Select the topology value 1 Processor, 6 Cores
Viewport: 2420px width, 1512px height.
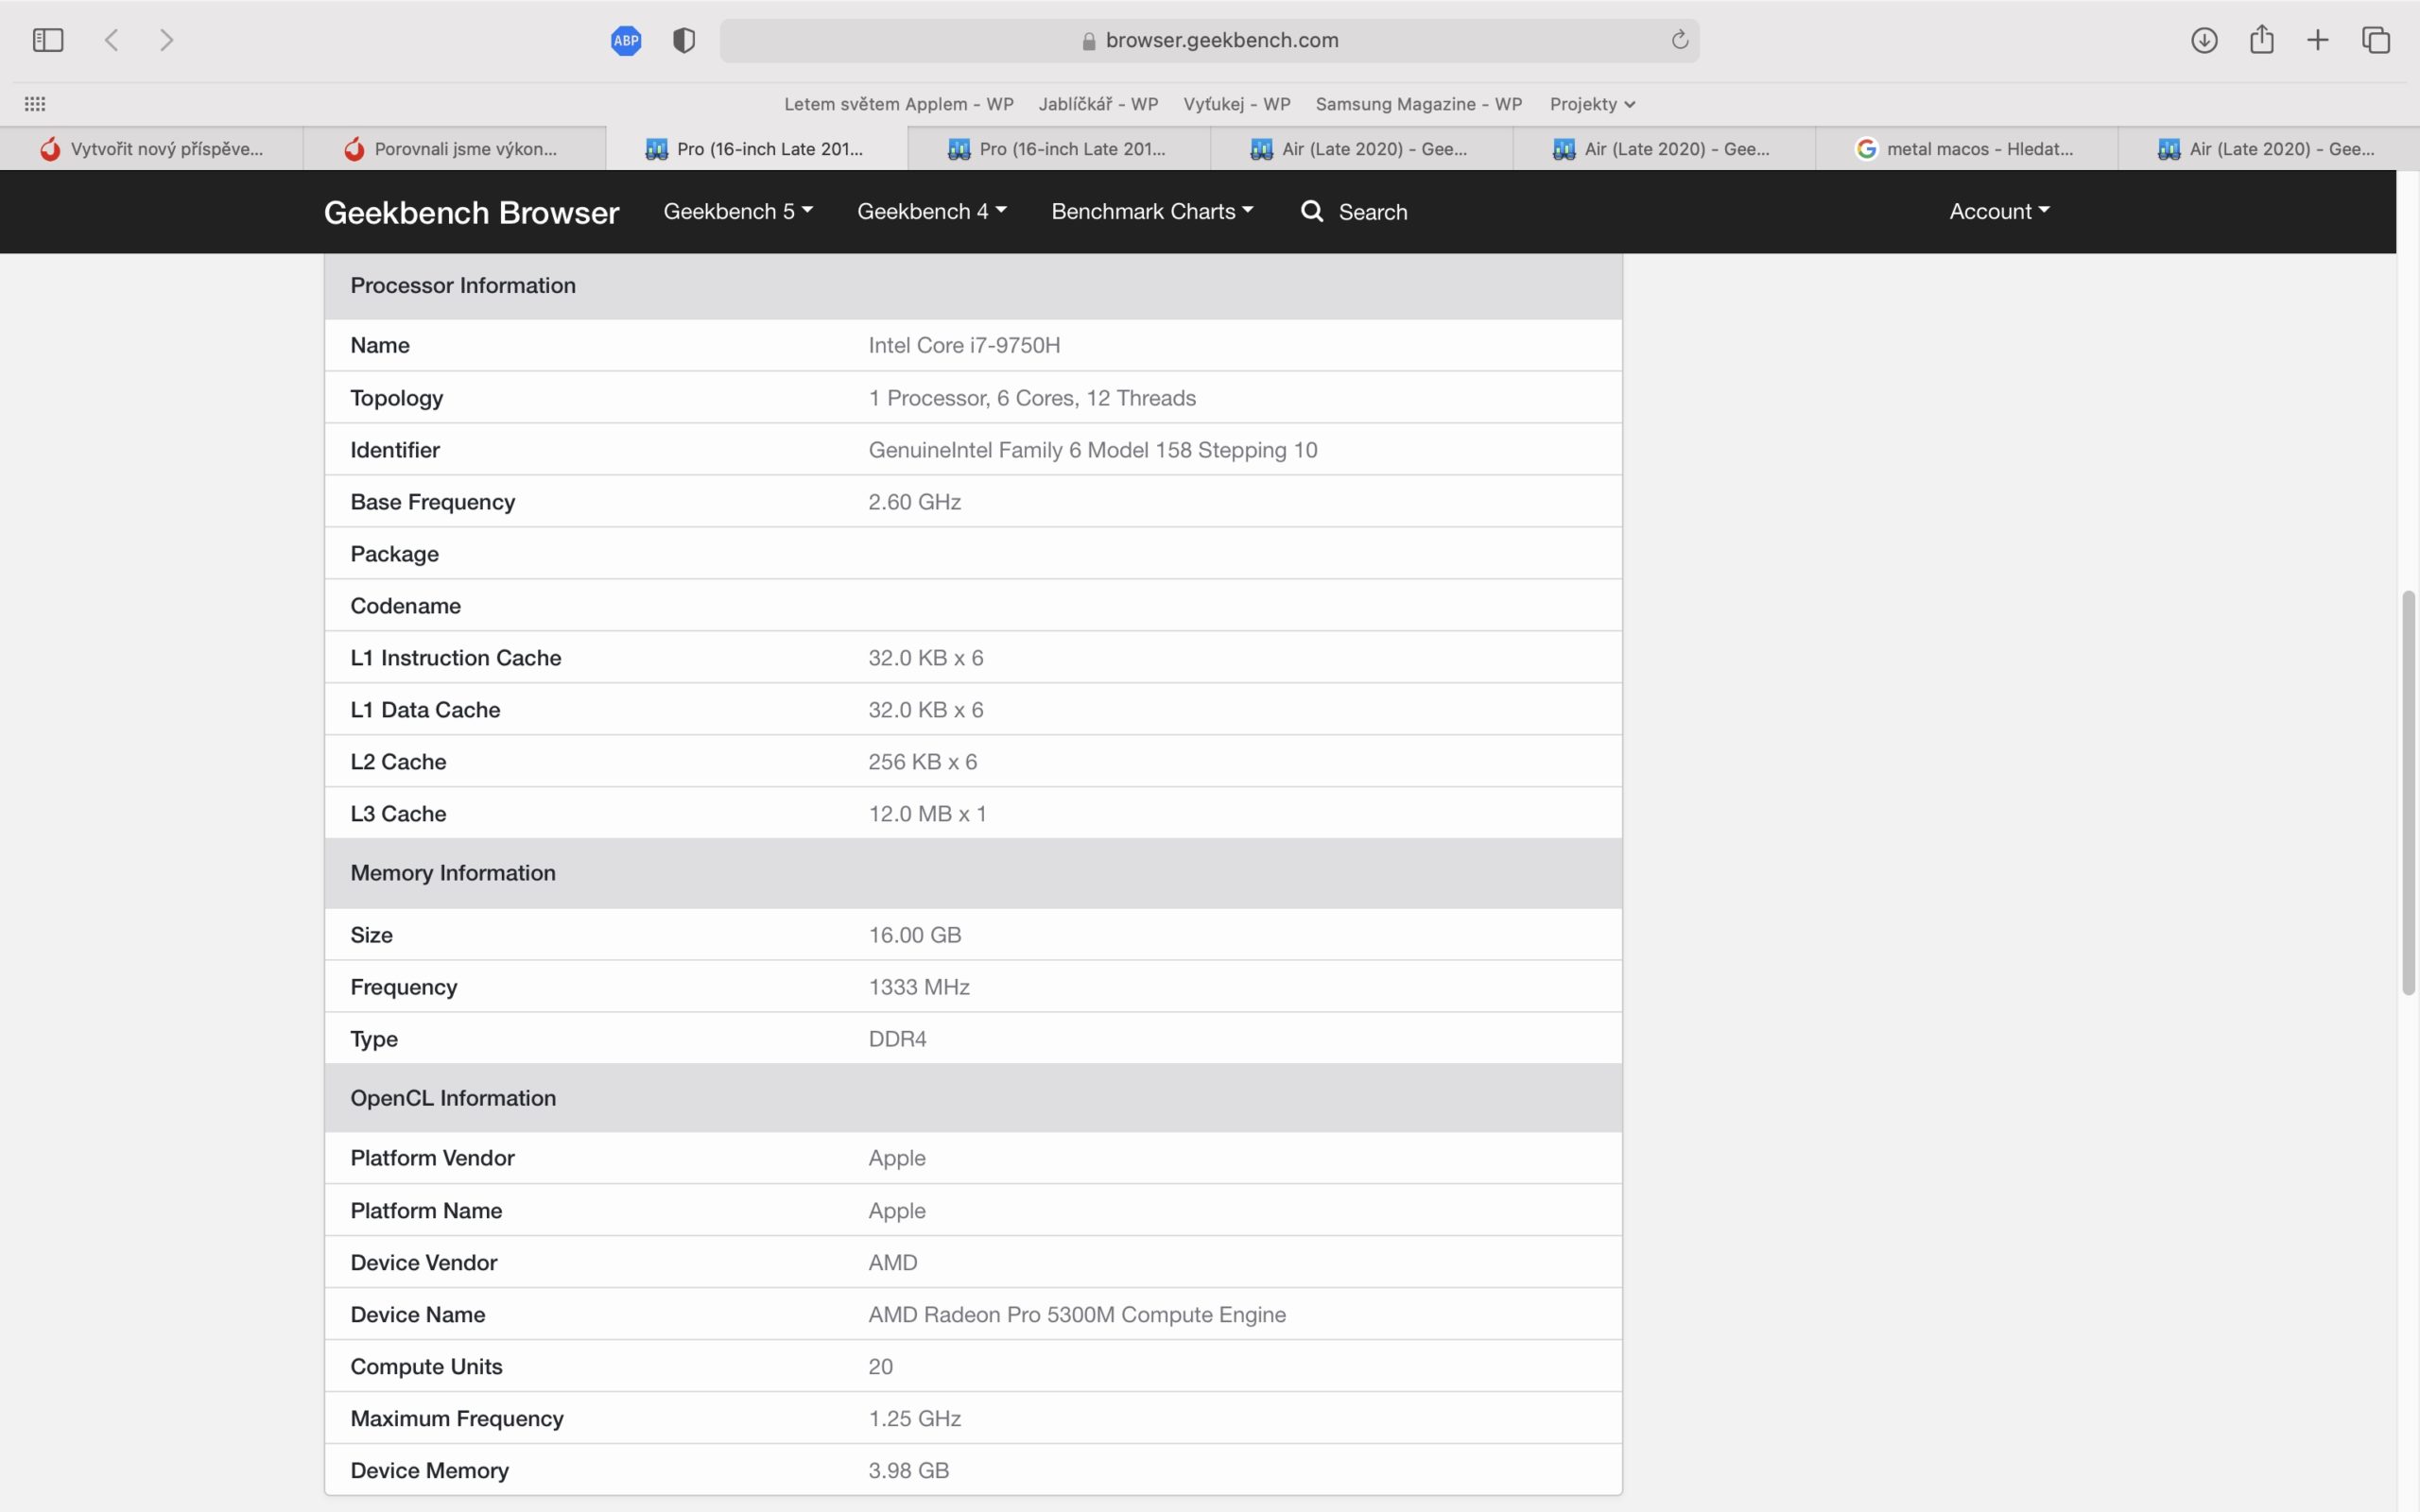1032,398
